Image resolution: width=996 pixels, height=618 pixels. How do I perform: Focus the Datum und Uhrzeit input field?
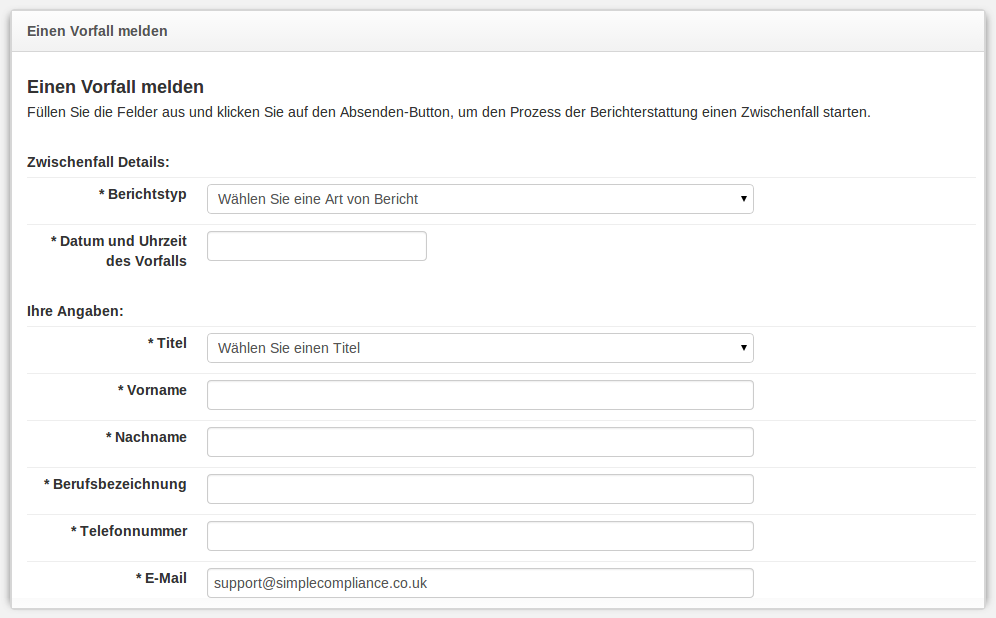(x=316, y=246)
